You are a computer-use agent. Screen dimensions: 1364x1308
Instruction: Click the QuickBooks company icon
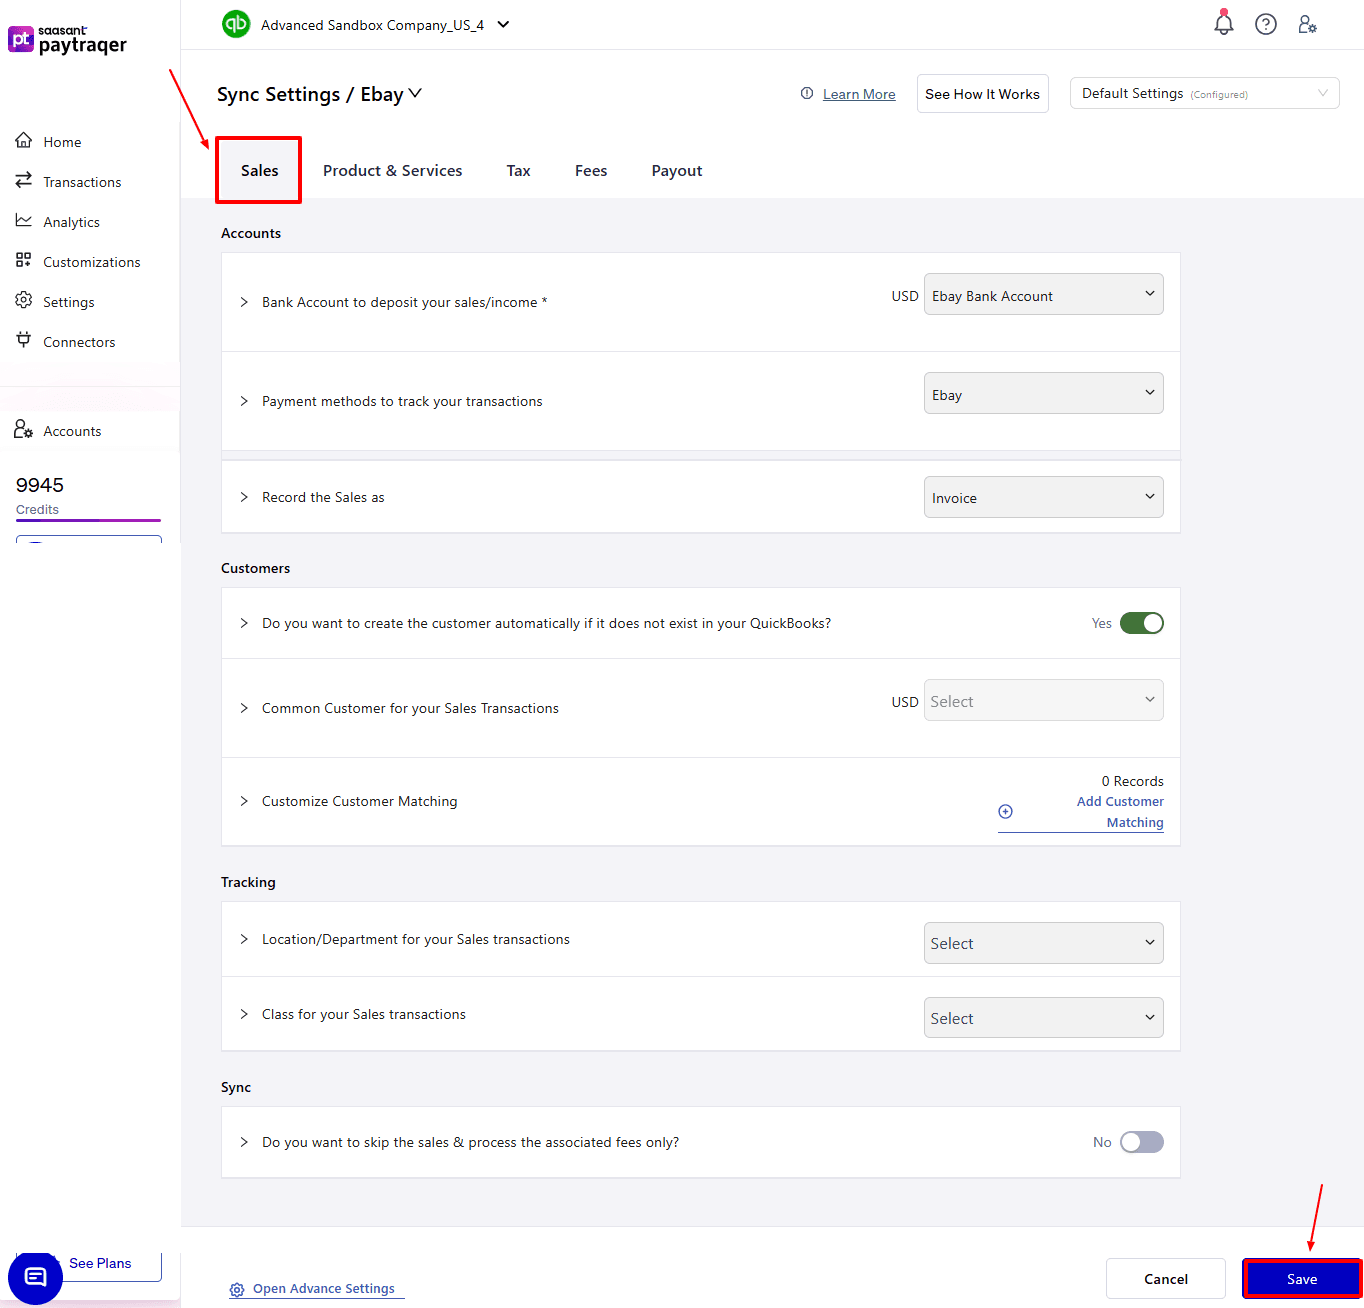click(236, 24)
